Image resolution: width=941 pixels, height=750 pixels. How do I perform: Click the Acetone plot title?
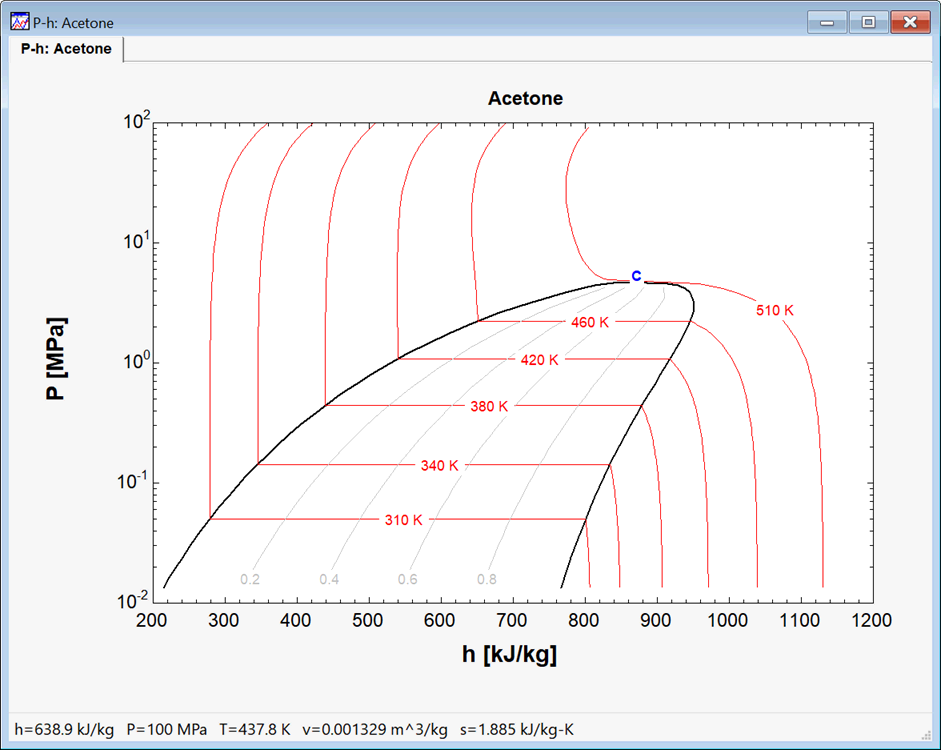[525, 99]
